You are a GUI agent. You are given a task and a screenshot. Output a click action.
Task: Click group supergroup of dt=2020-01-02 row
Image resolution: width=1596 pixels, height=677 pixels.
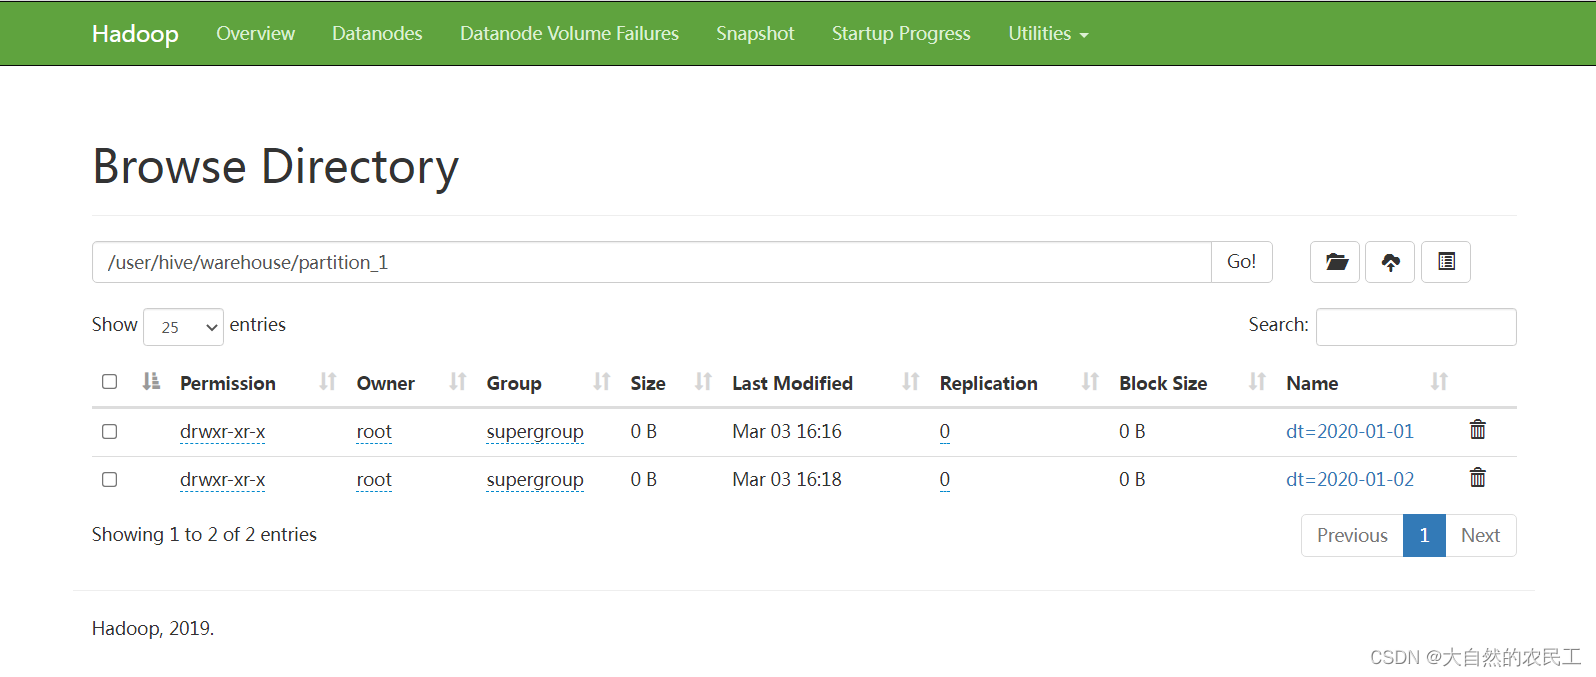[535, 480]
